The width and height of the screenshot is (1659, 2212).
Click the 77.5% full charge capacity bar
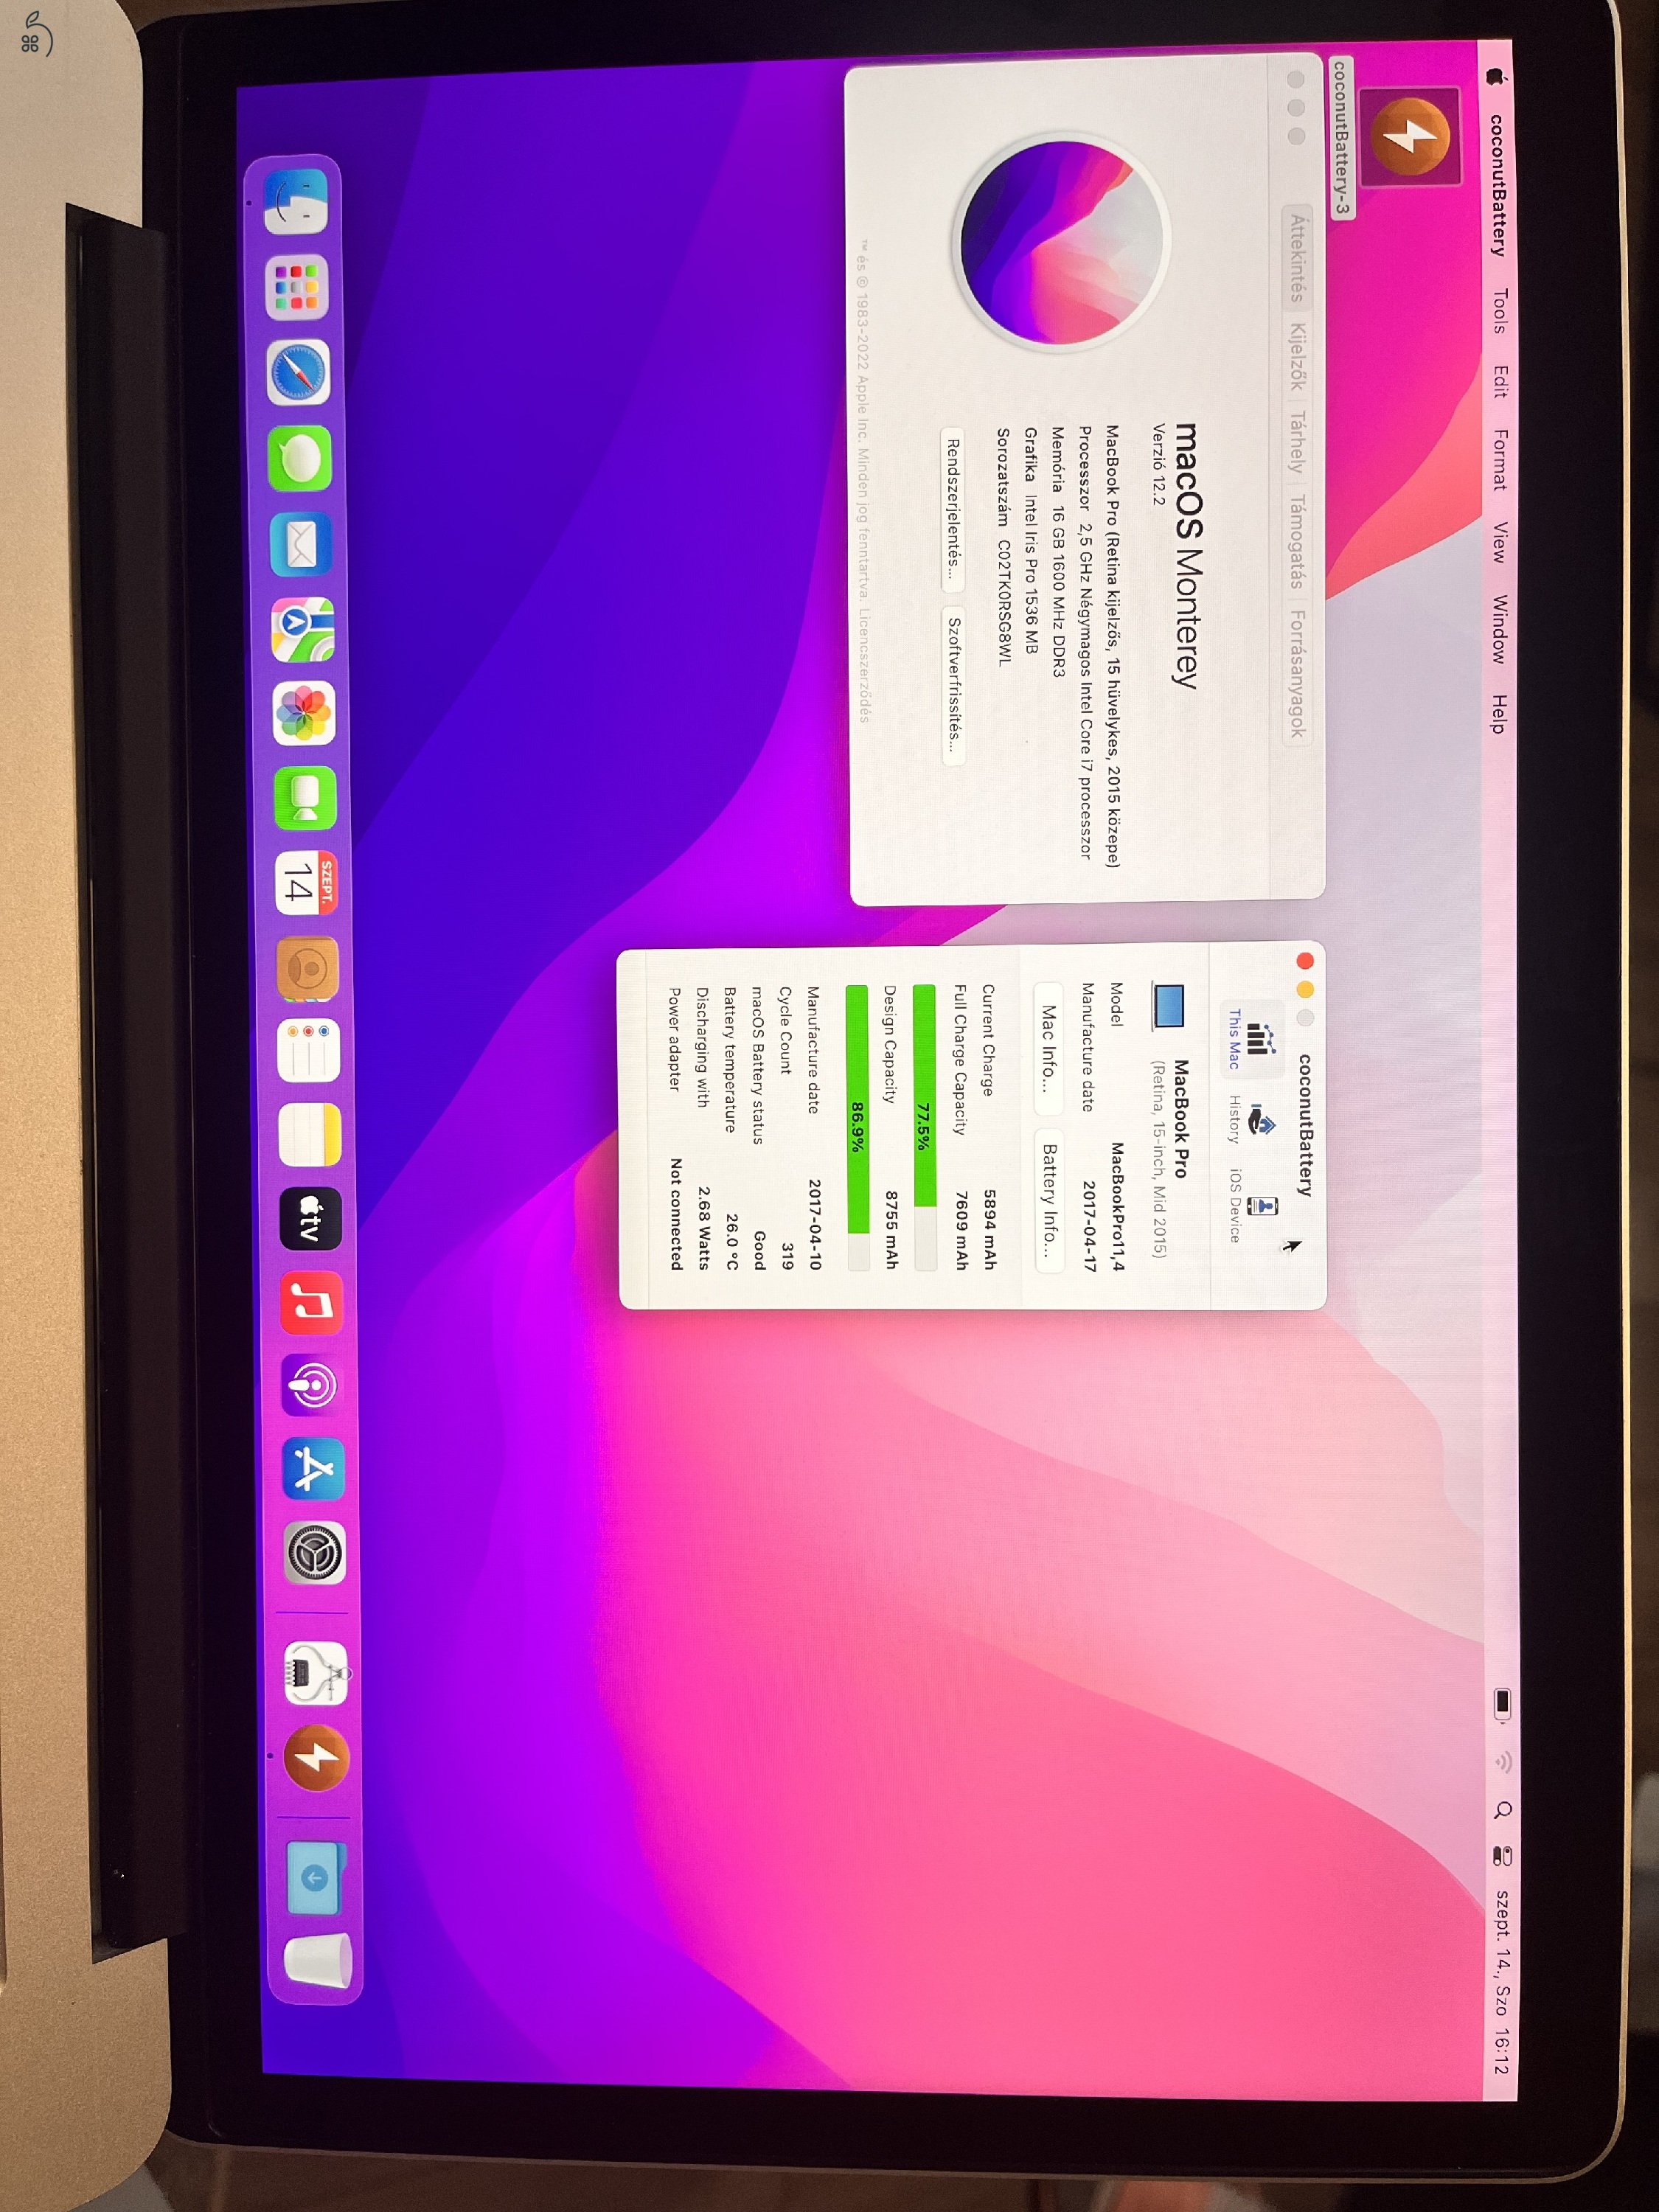tap(924, 1127)
